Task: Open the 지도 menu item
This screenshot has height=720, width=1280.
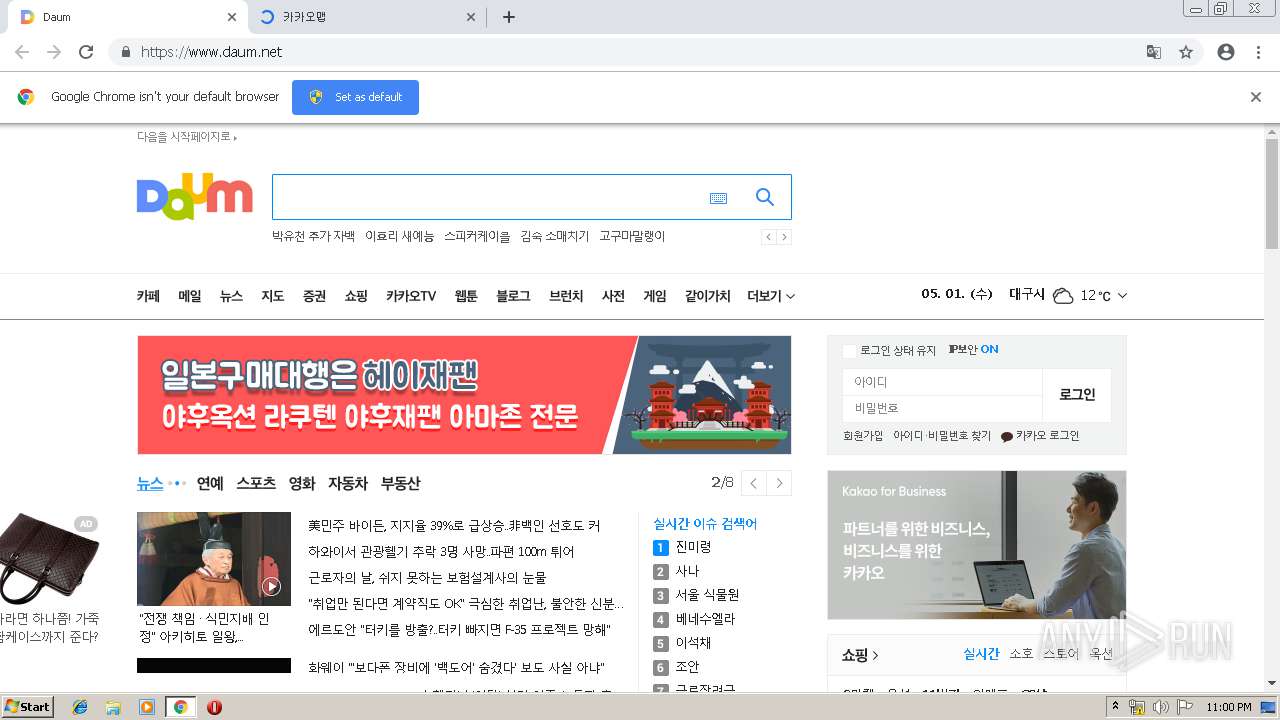Action: pyautogui.click(x=273, y=296)
